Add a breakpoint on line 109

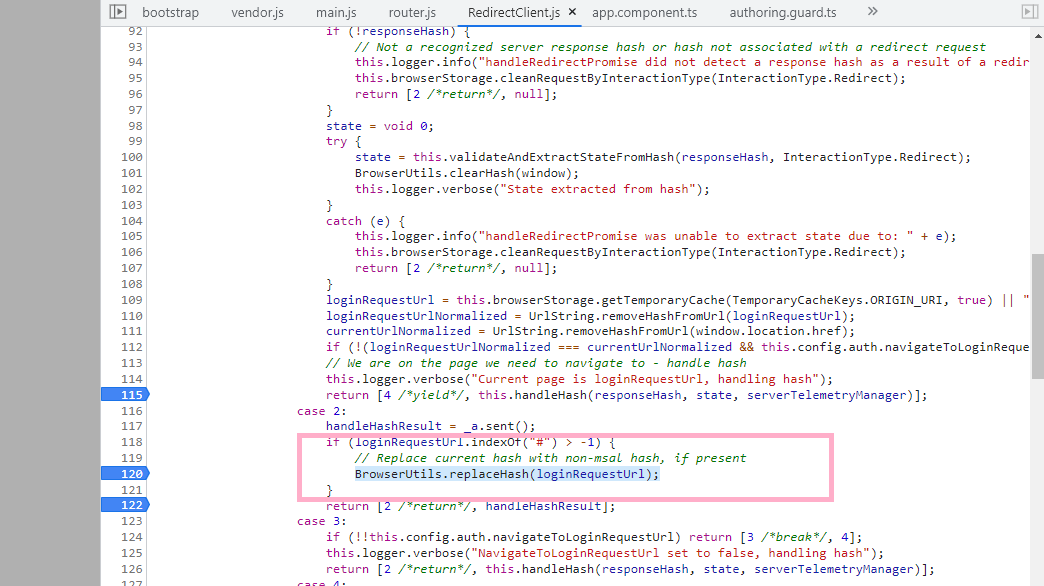click(132, 300)
